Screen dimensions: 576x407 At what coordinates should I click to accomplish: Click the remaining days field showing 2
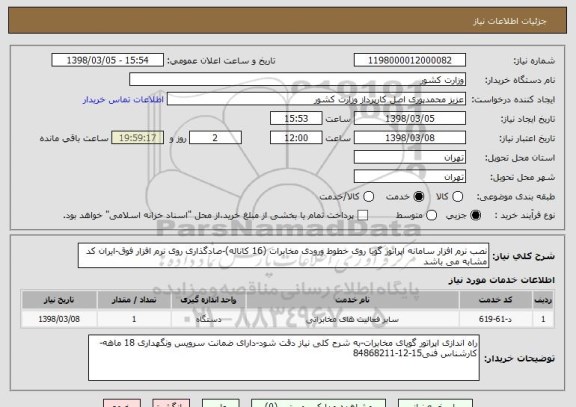(x=215, y=138)
